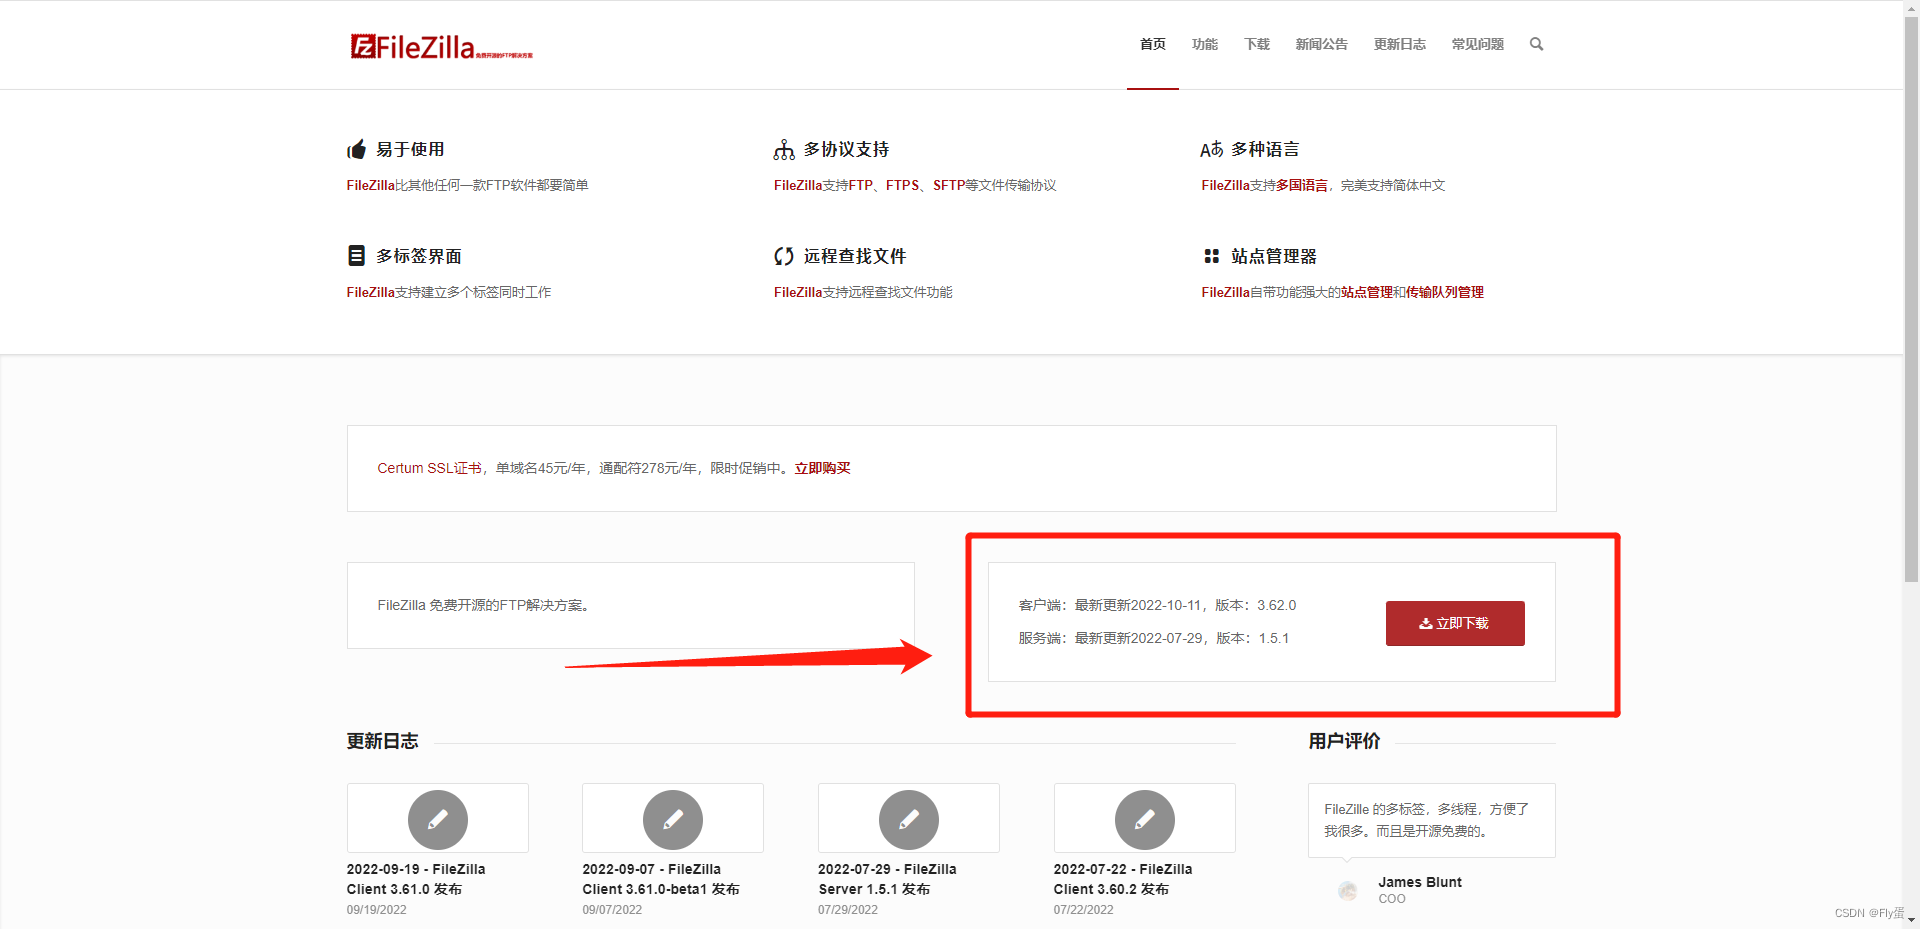1920x929 pixels.
Task: Click the FileZilla 免费开源的FTP解决方案 text
Action: point(483,605)
